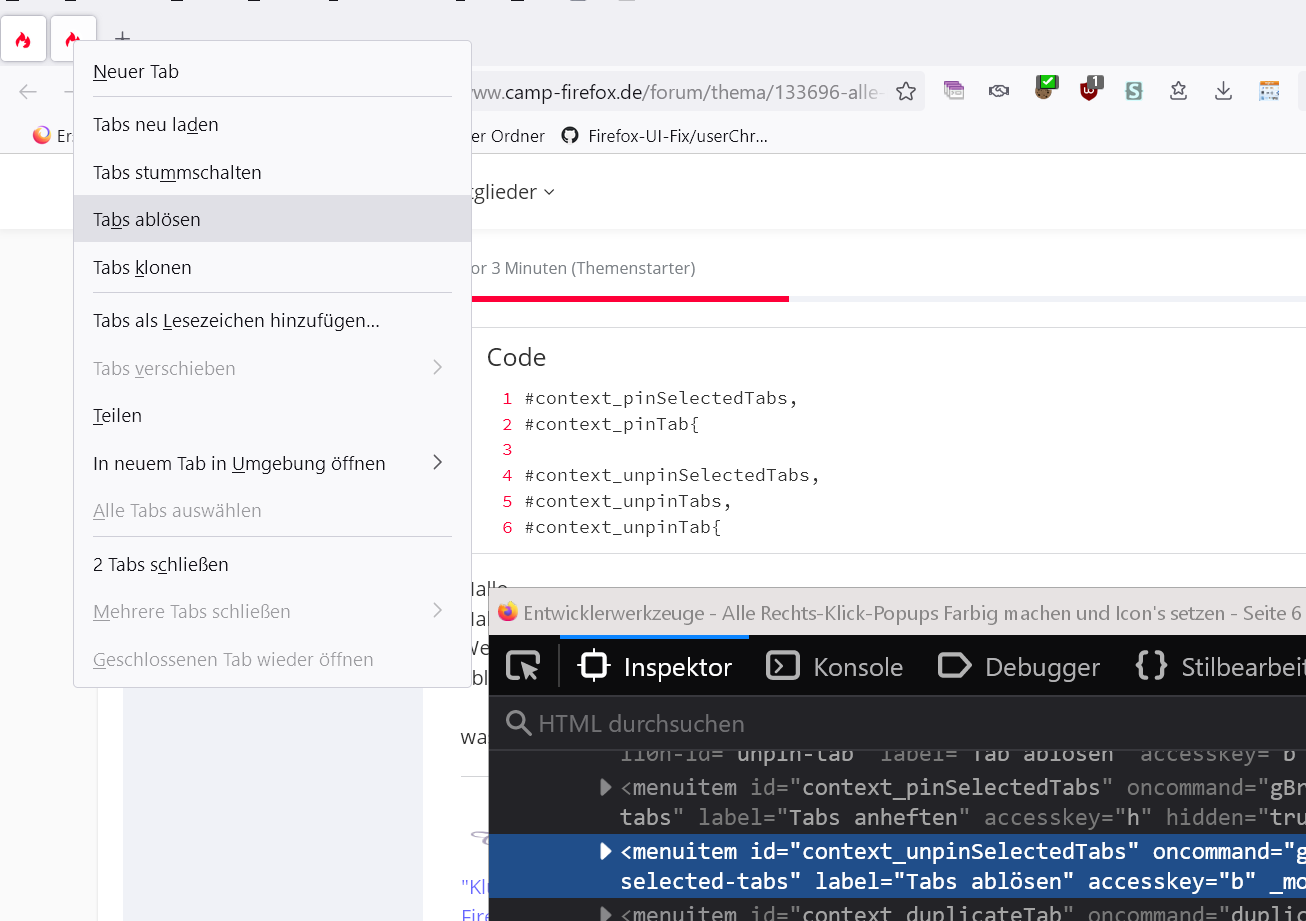Image resolution: width=1306 pixels, height=921 pixels.
Task: Select 'Tabs ablösen' from the context menu
Action: (147, 219)
